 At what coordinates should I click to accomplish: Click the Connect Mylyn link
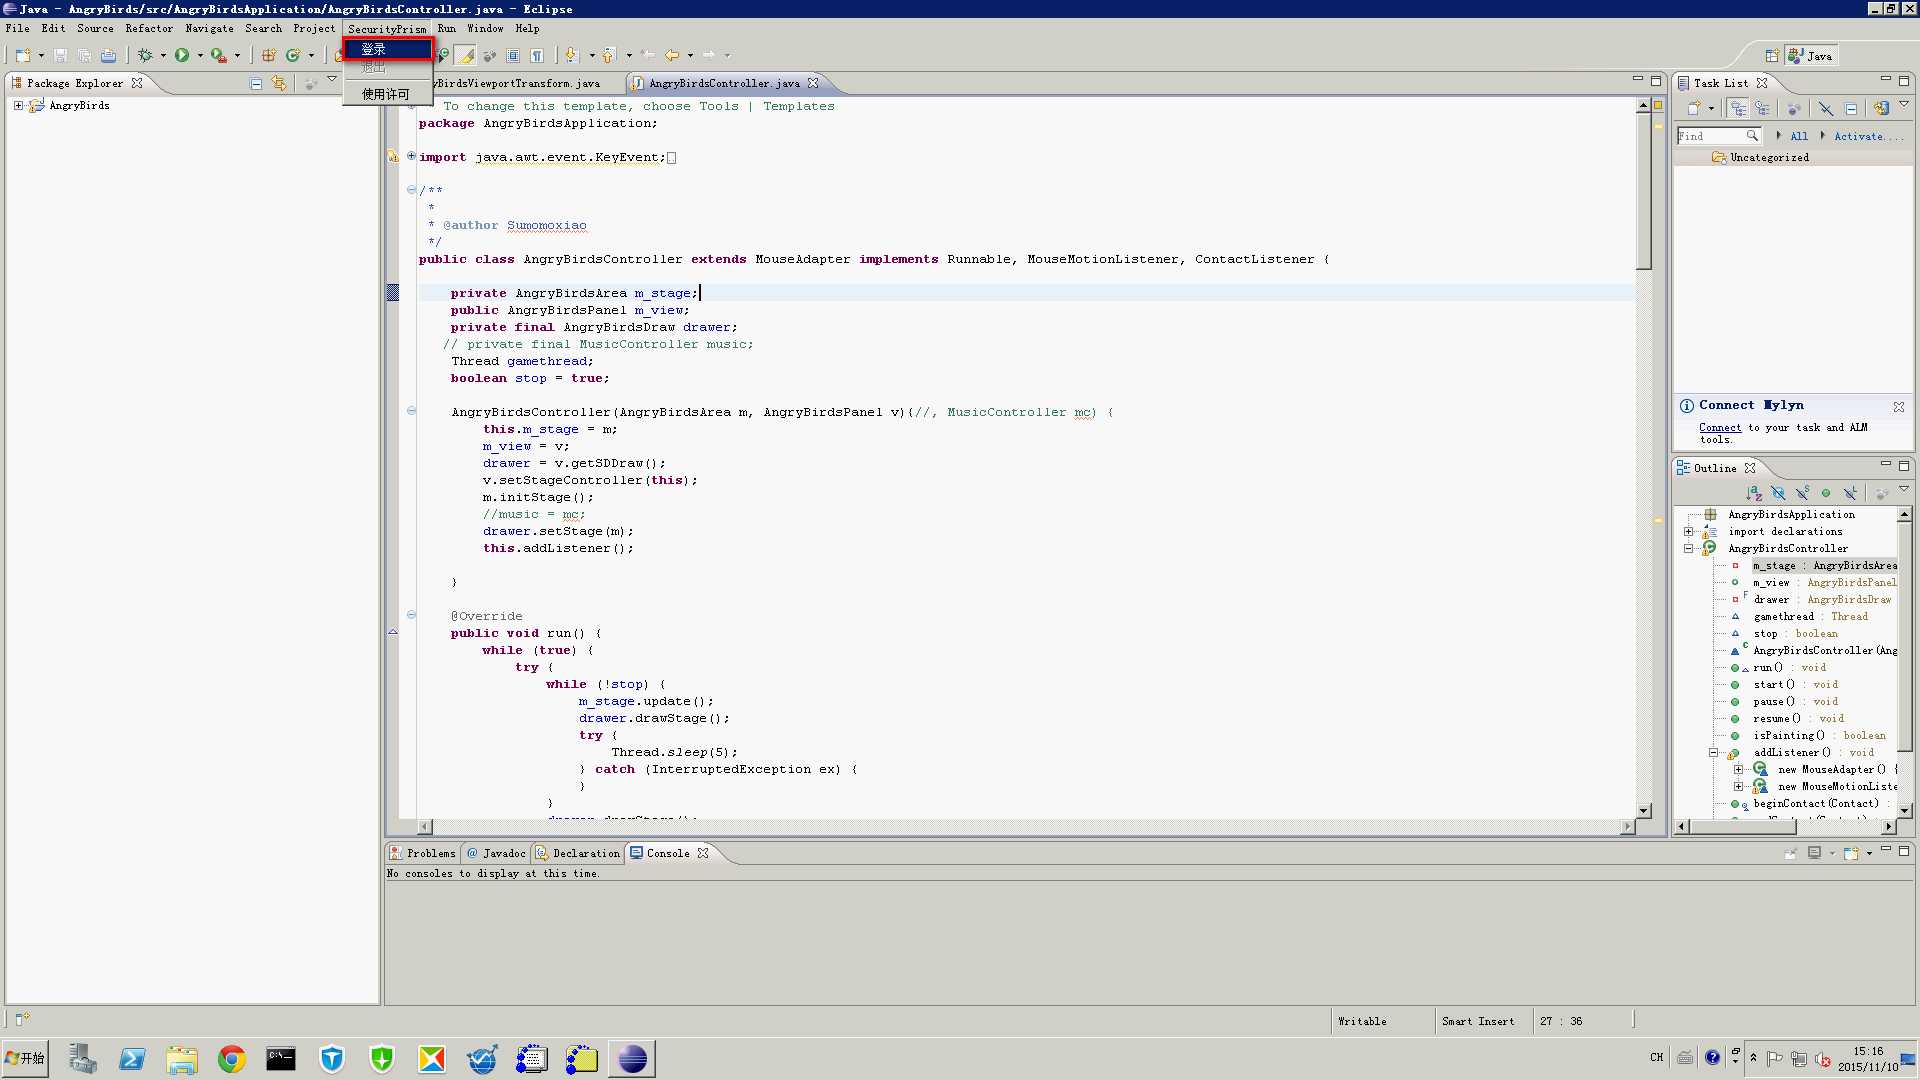tap(1720, 427)
